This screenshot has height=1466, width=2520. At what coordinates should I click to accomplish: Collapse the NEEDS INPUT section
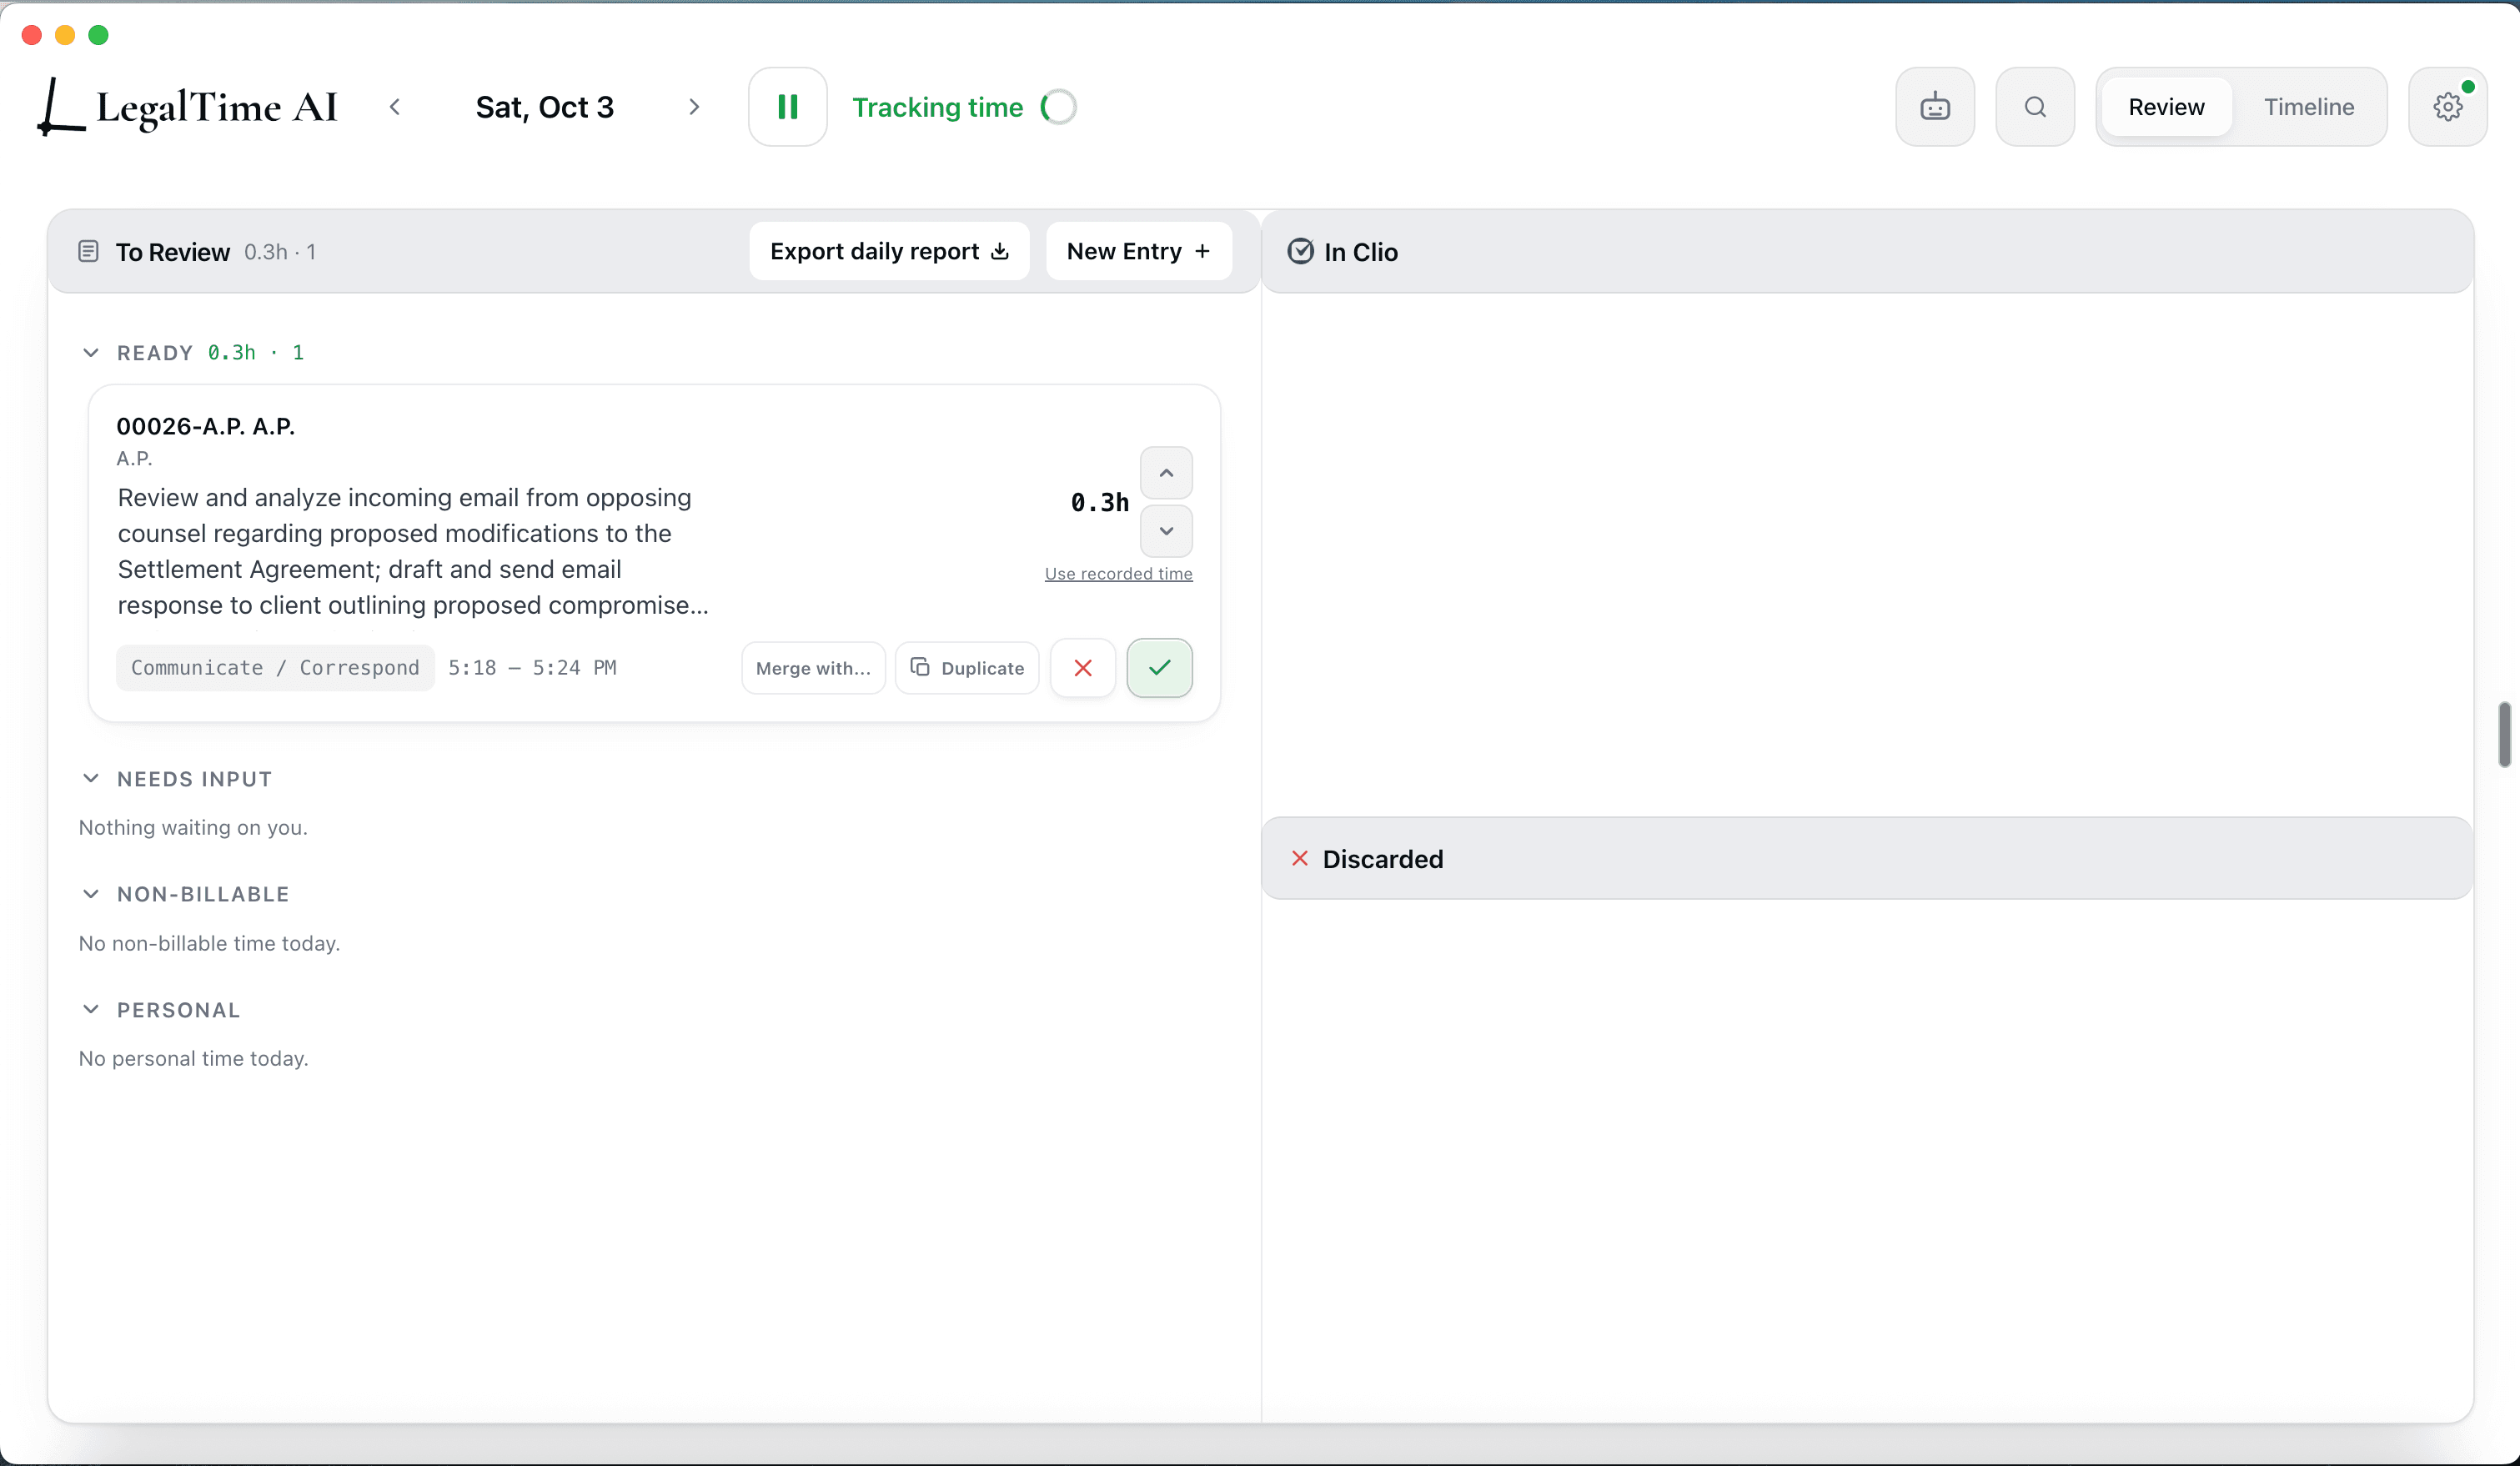(x=91, y=779)
